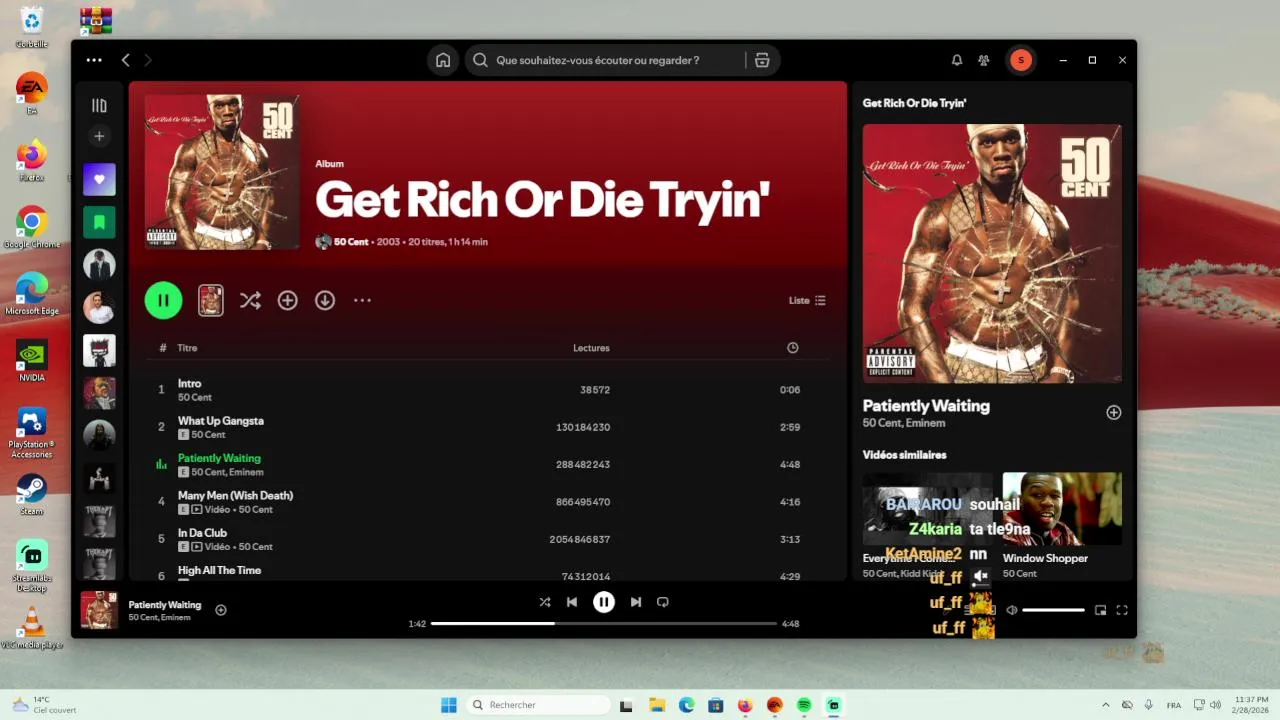Screen dimensions: 1280x720
Task: Enter full screen via the corner-brackets icon
Action: point(1122,610)
